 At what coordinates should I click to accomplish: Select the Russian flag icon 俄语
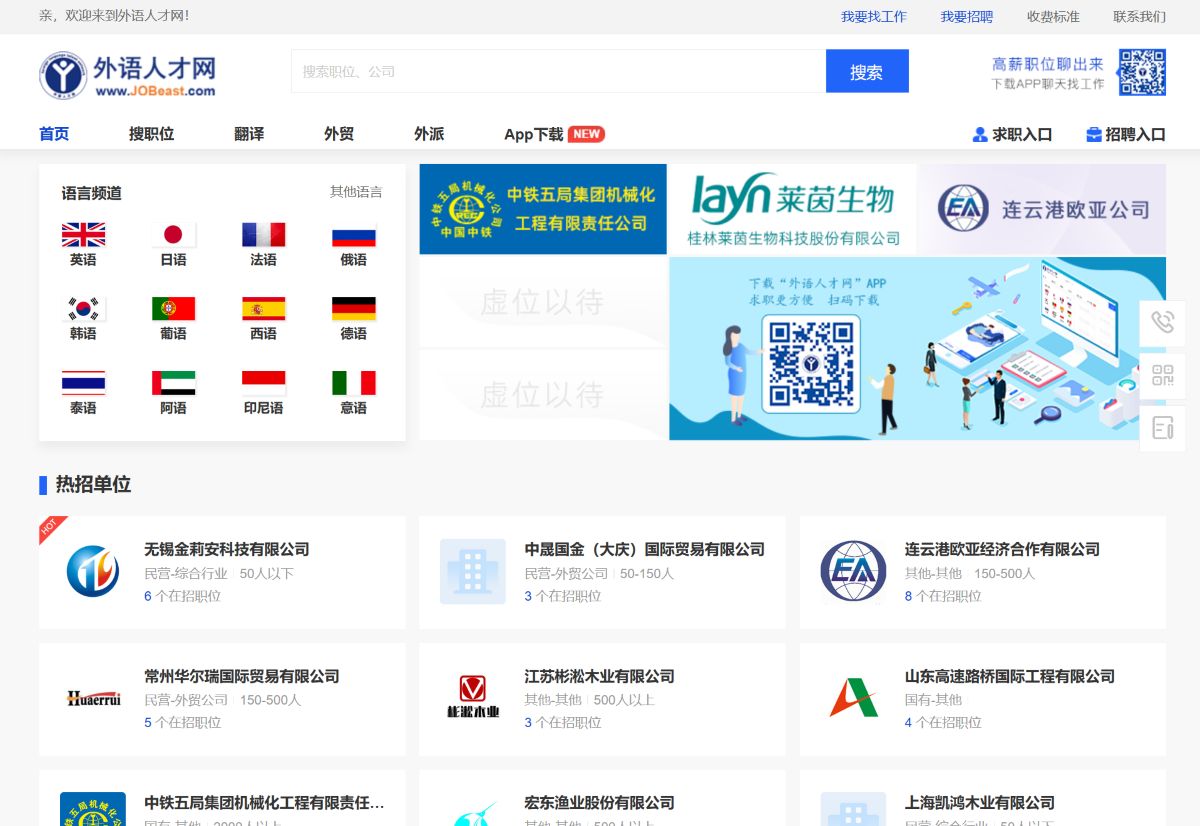(x=353, y=235)
